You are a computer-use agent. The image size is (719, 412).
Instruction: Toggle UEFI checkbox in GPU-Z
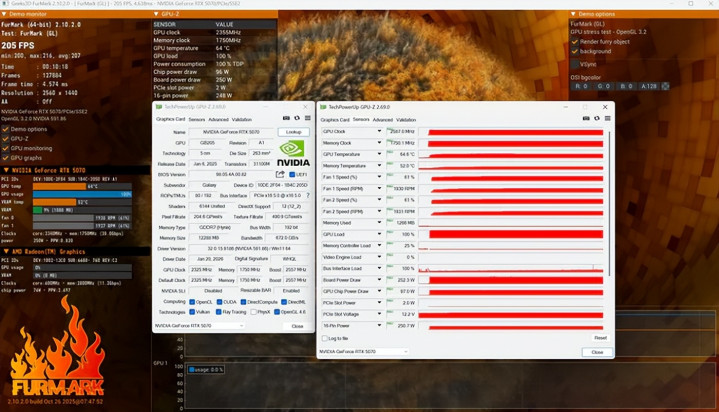[x=292, y=174]
